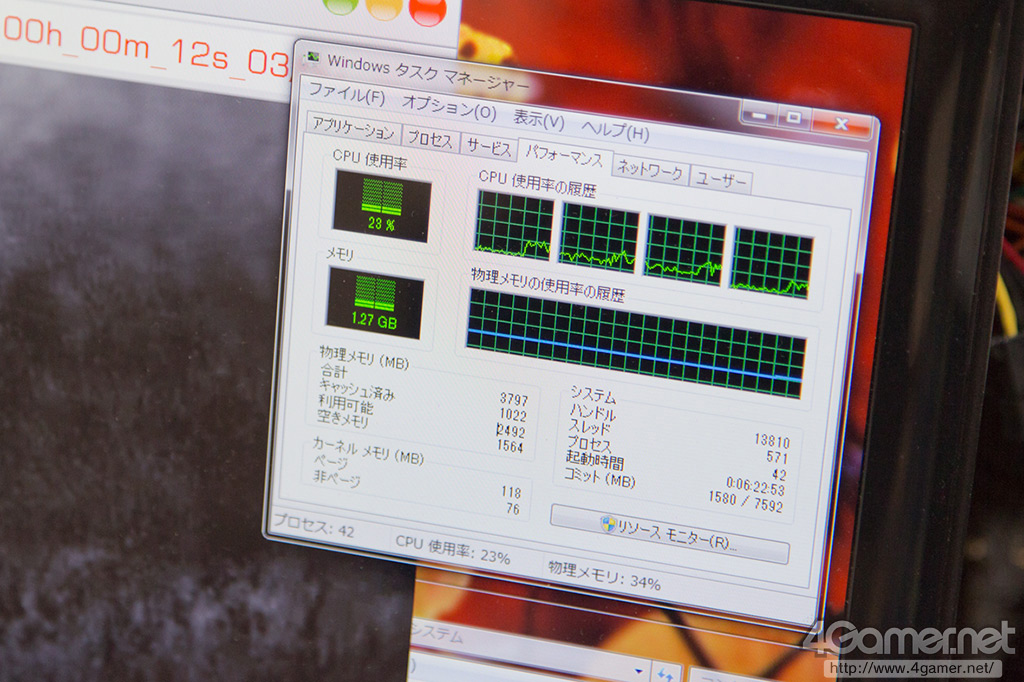Click the ページ value 118

click(511, 492)
